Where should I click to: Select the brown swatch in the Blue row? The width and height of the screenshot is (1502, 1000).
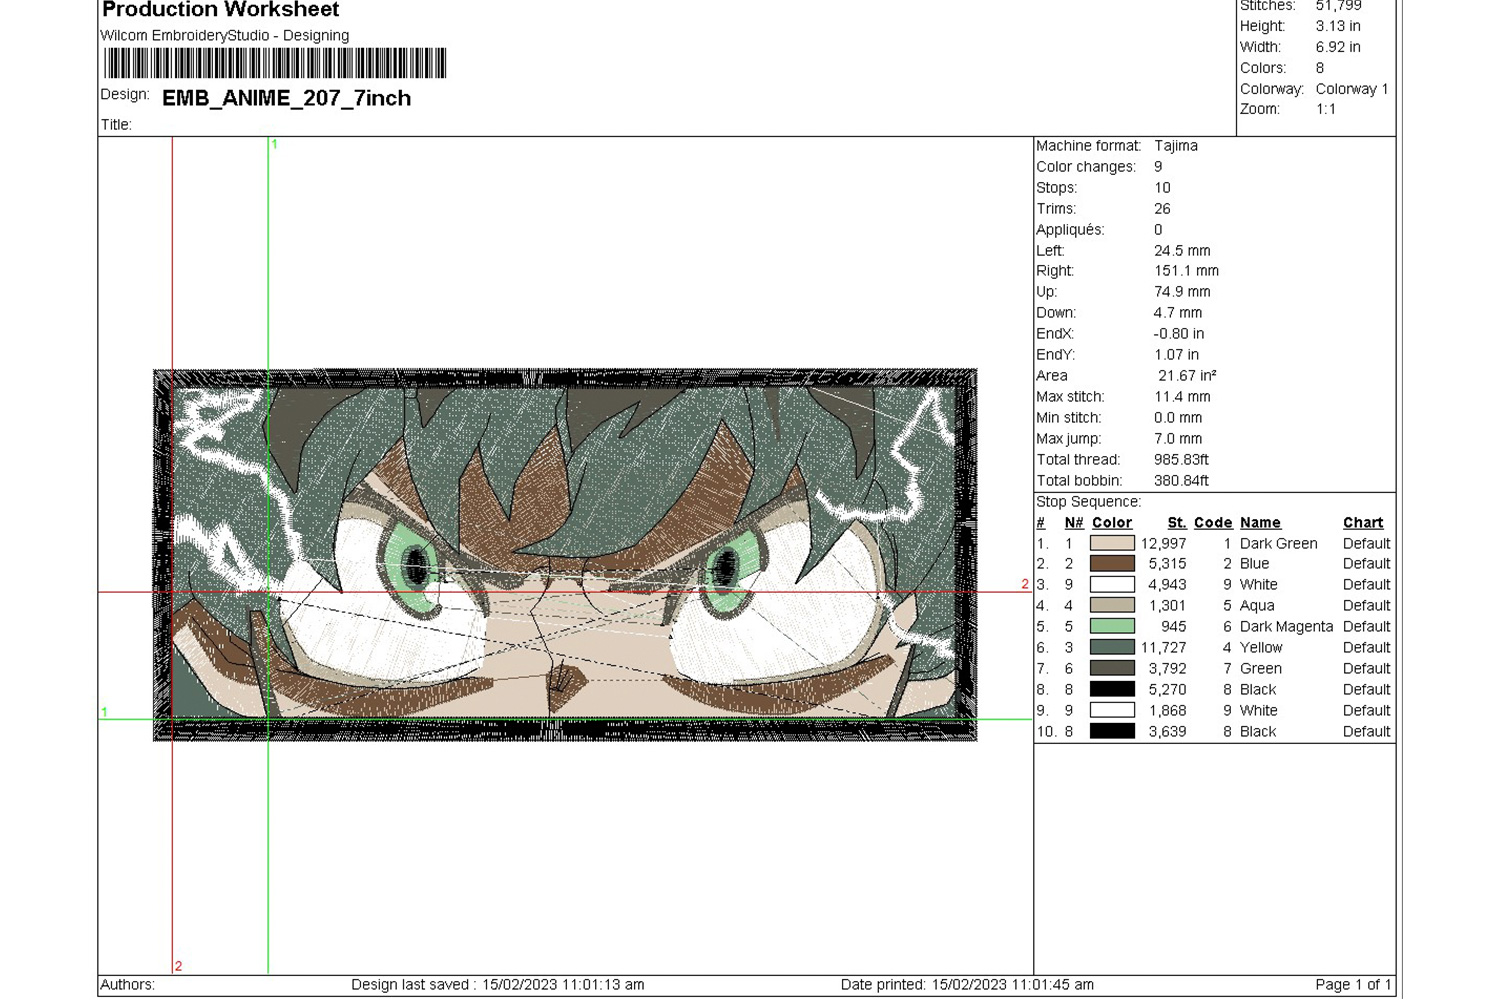pos(1111,564)
